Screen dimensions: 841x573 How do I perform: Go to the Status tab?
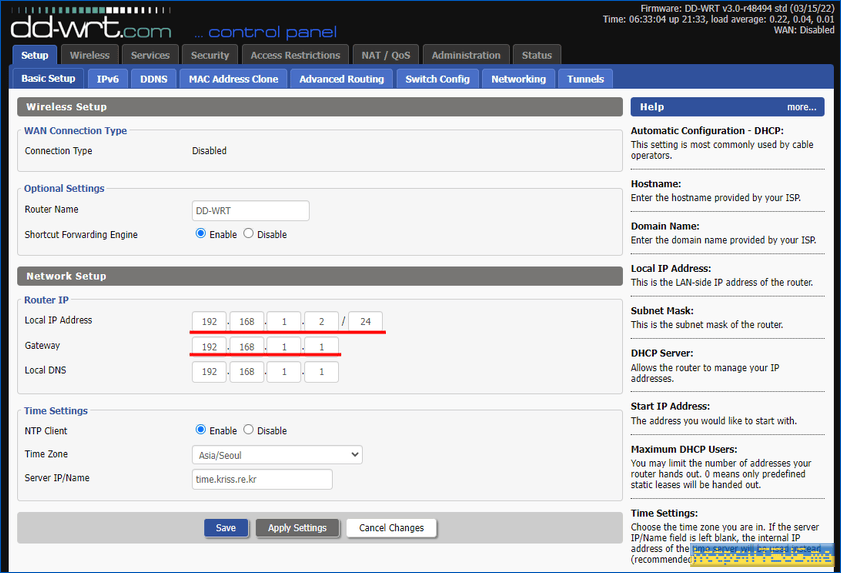point(537,55)
